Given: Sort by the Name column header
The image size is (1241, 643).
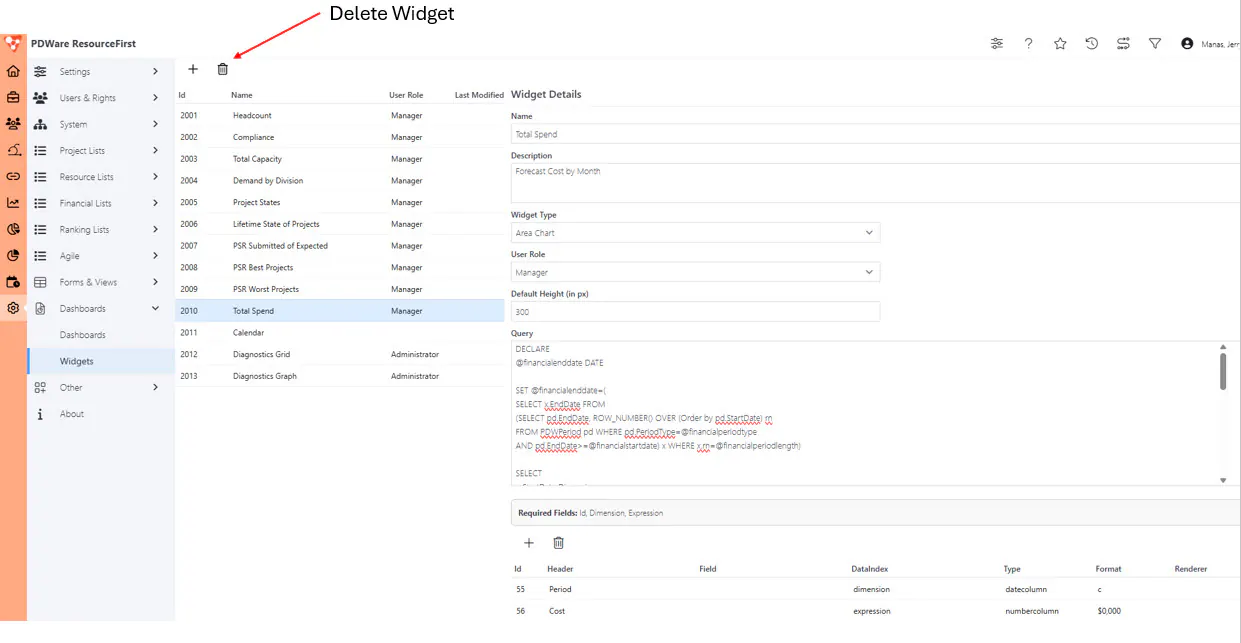Looking at the screenshot, I should click(242, 95).
